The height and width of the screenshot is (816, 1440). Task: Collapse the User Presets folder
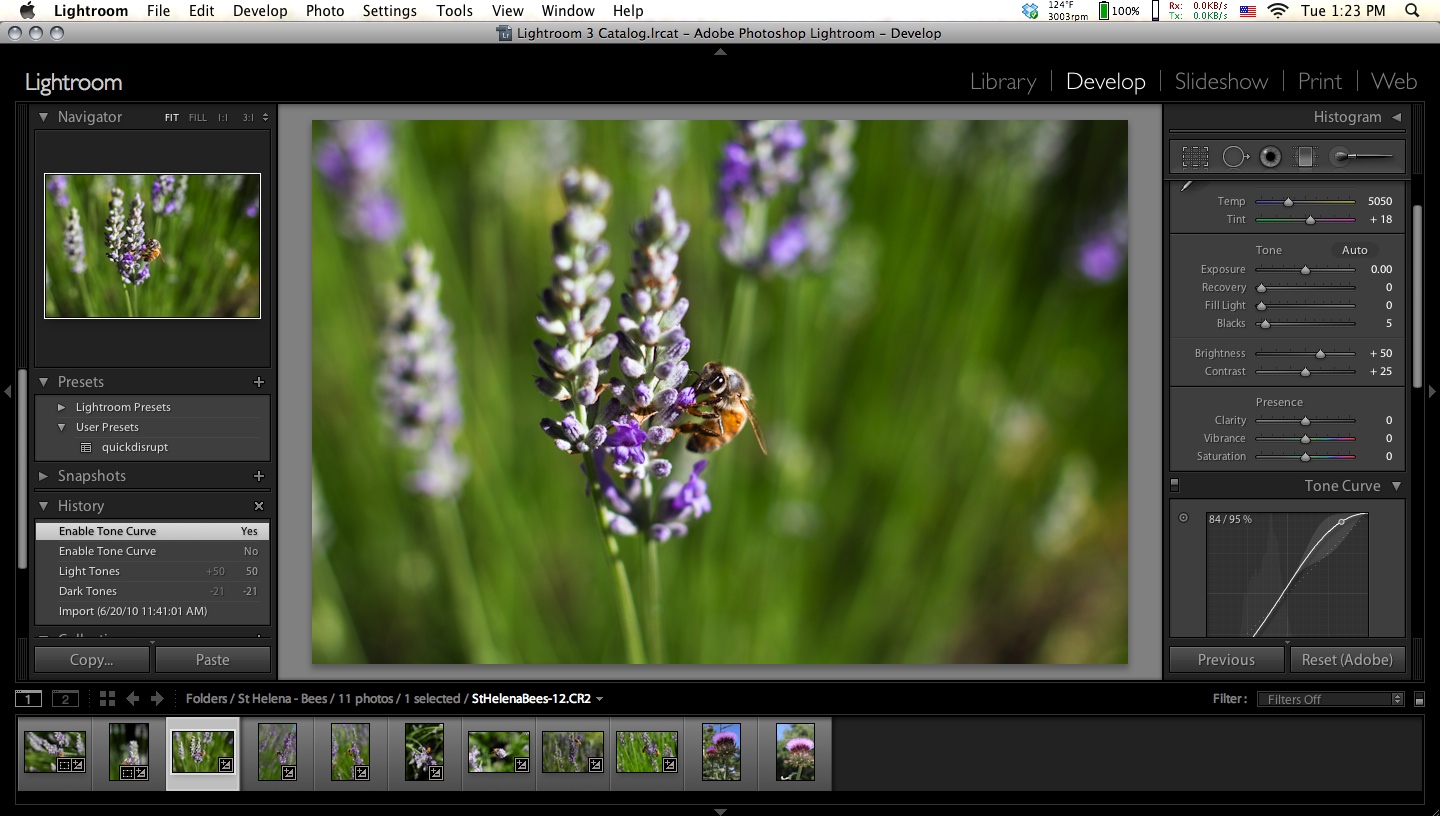coord(62,427)
